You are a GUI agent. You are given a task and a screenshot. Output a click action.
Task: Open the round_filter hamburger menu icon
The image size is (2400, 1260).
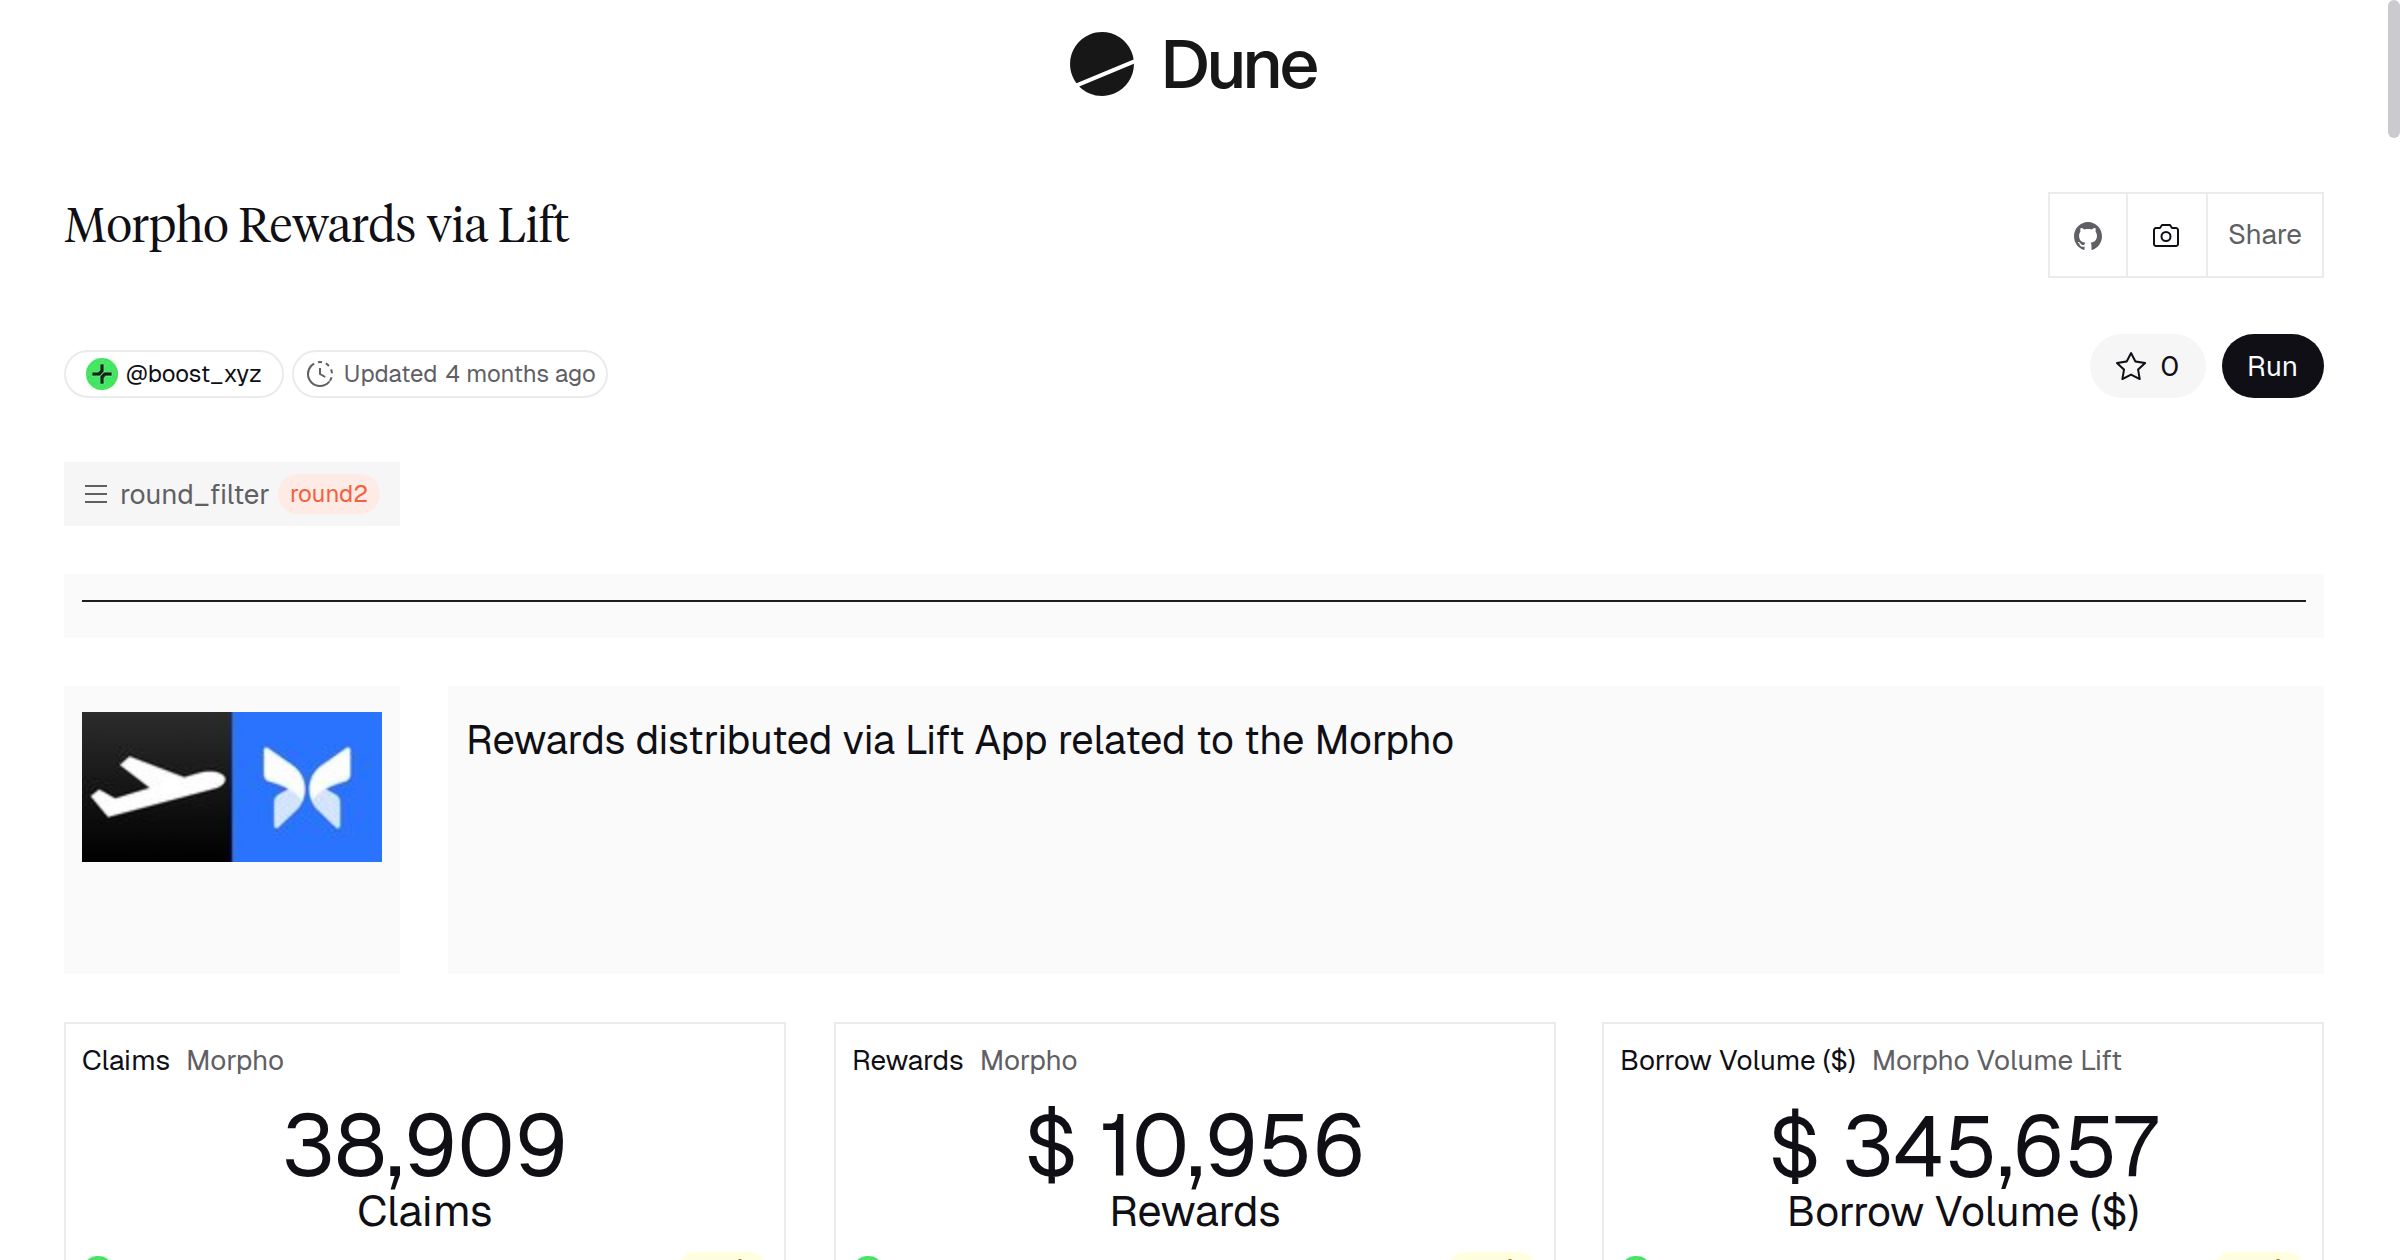(95, 493)
